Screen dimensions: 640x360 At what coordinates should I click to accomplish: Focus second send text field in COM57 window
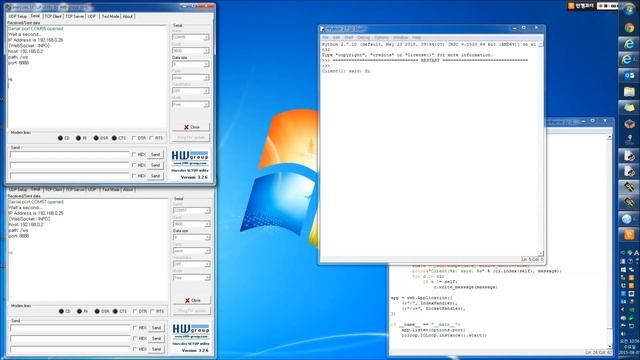click(x=70, y=338)
